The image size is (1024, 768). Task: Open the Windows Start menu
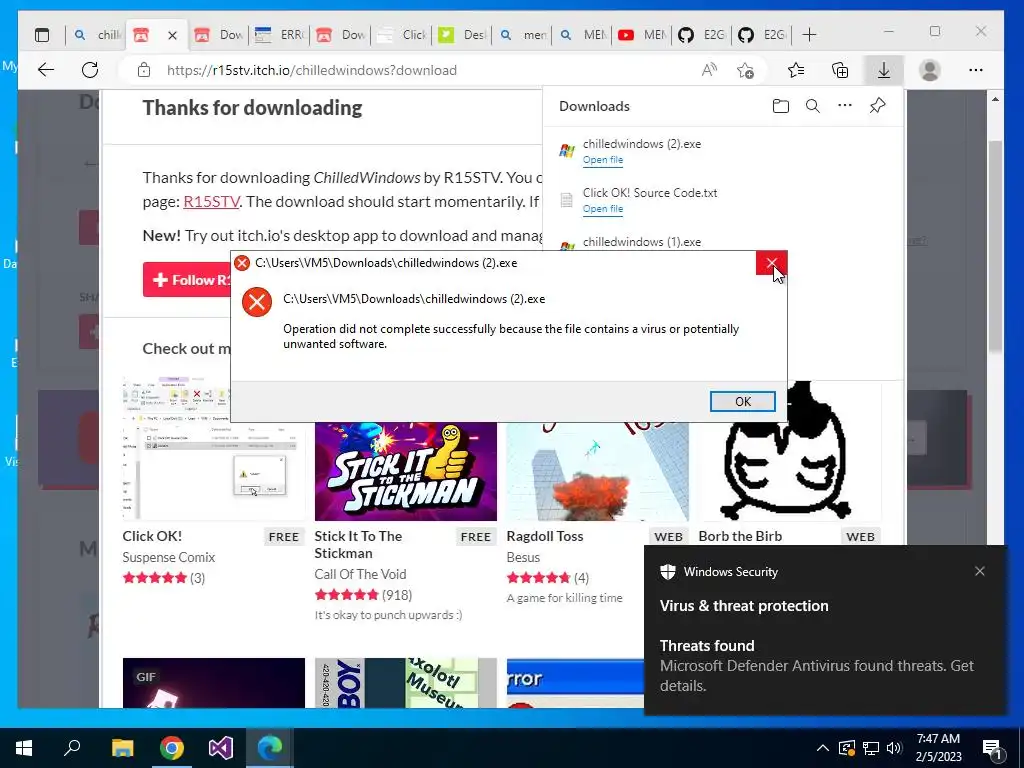coord(24,748)
